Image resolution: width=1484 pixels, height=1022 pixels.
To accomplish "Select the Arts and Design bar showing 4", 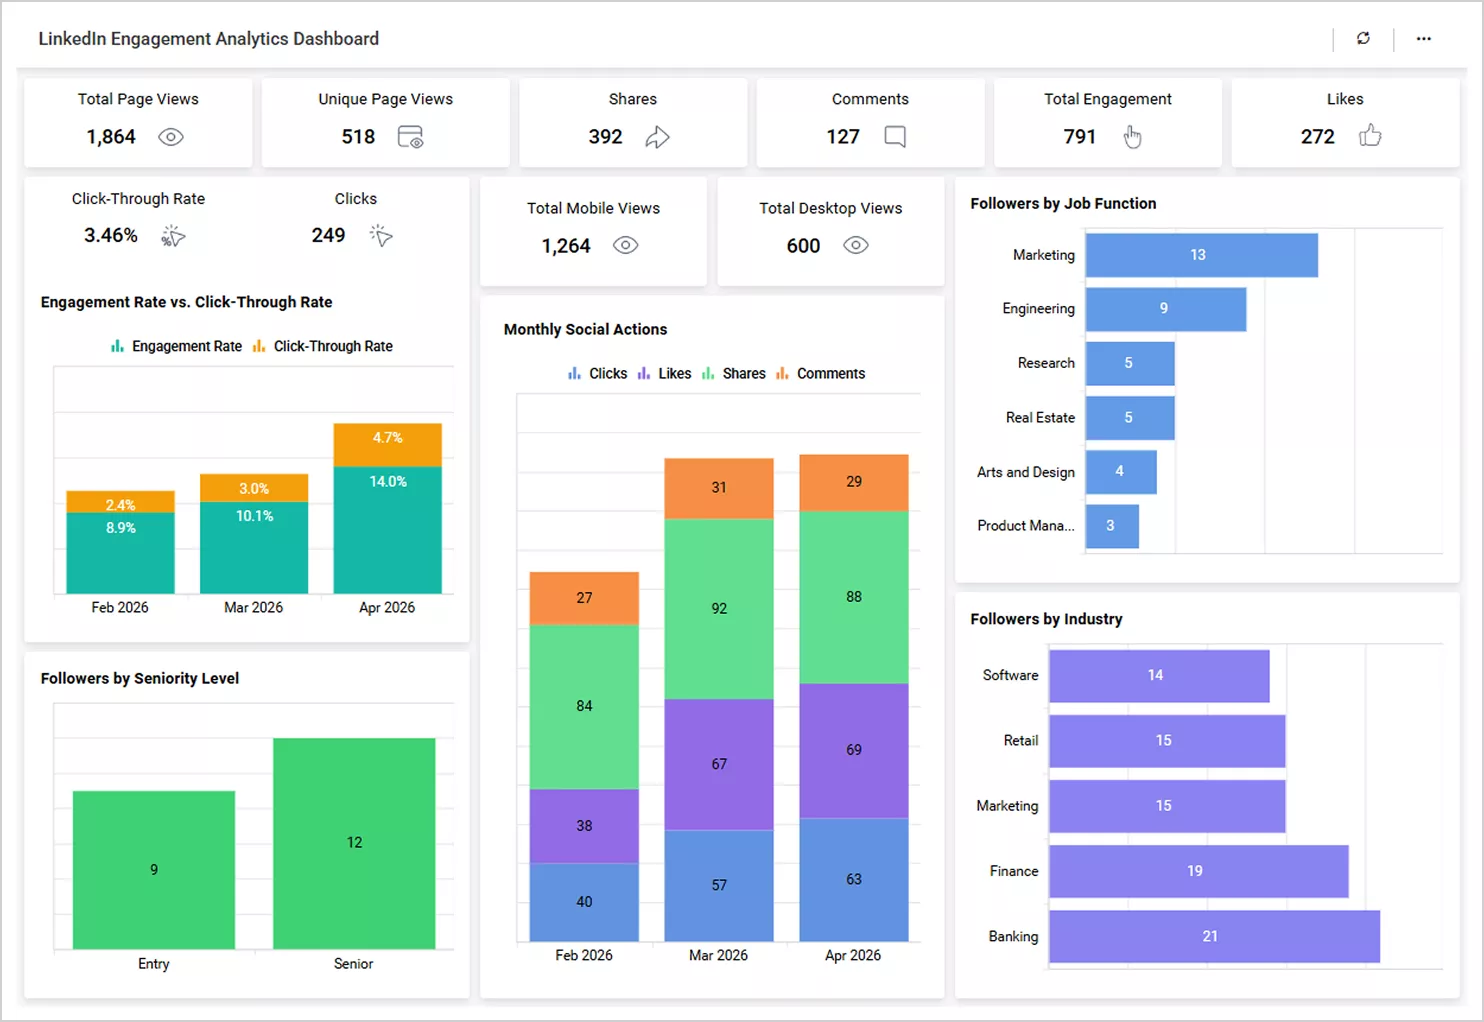I will 1121,472.
